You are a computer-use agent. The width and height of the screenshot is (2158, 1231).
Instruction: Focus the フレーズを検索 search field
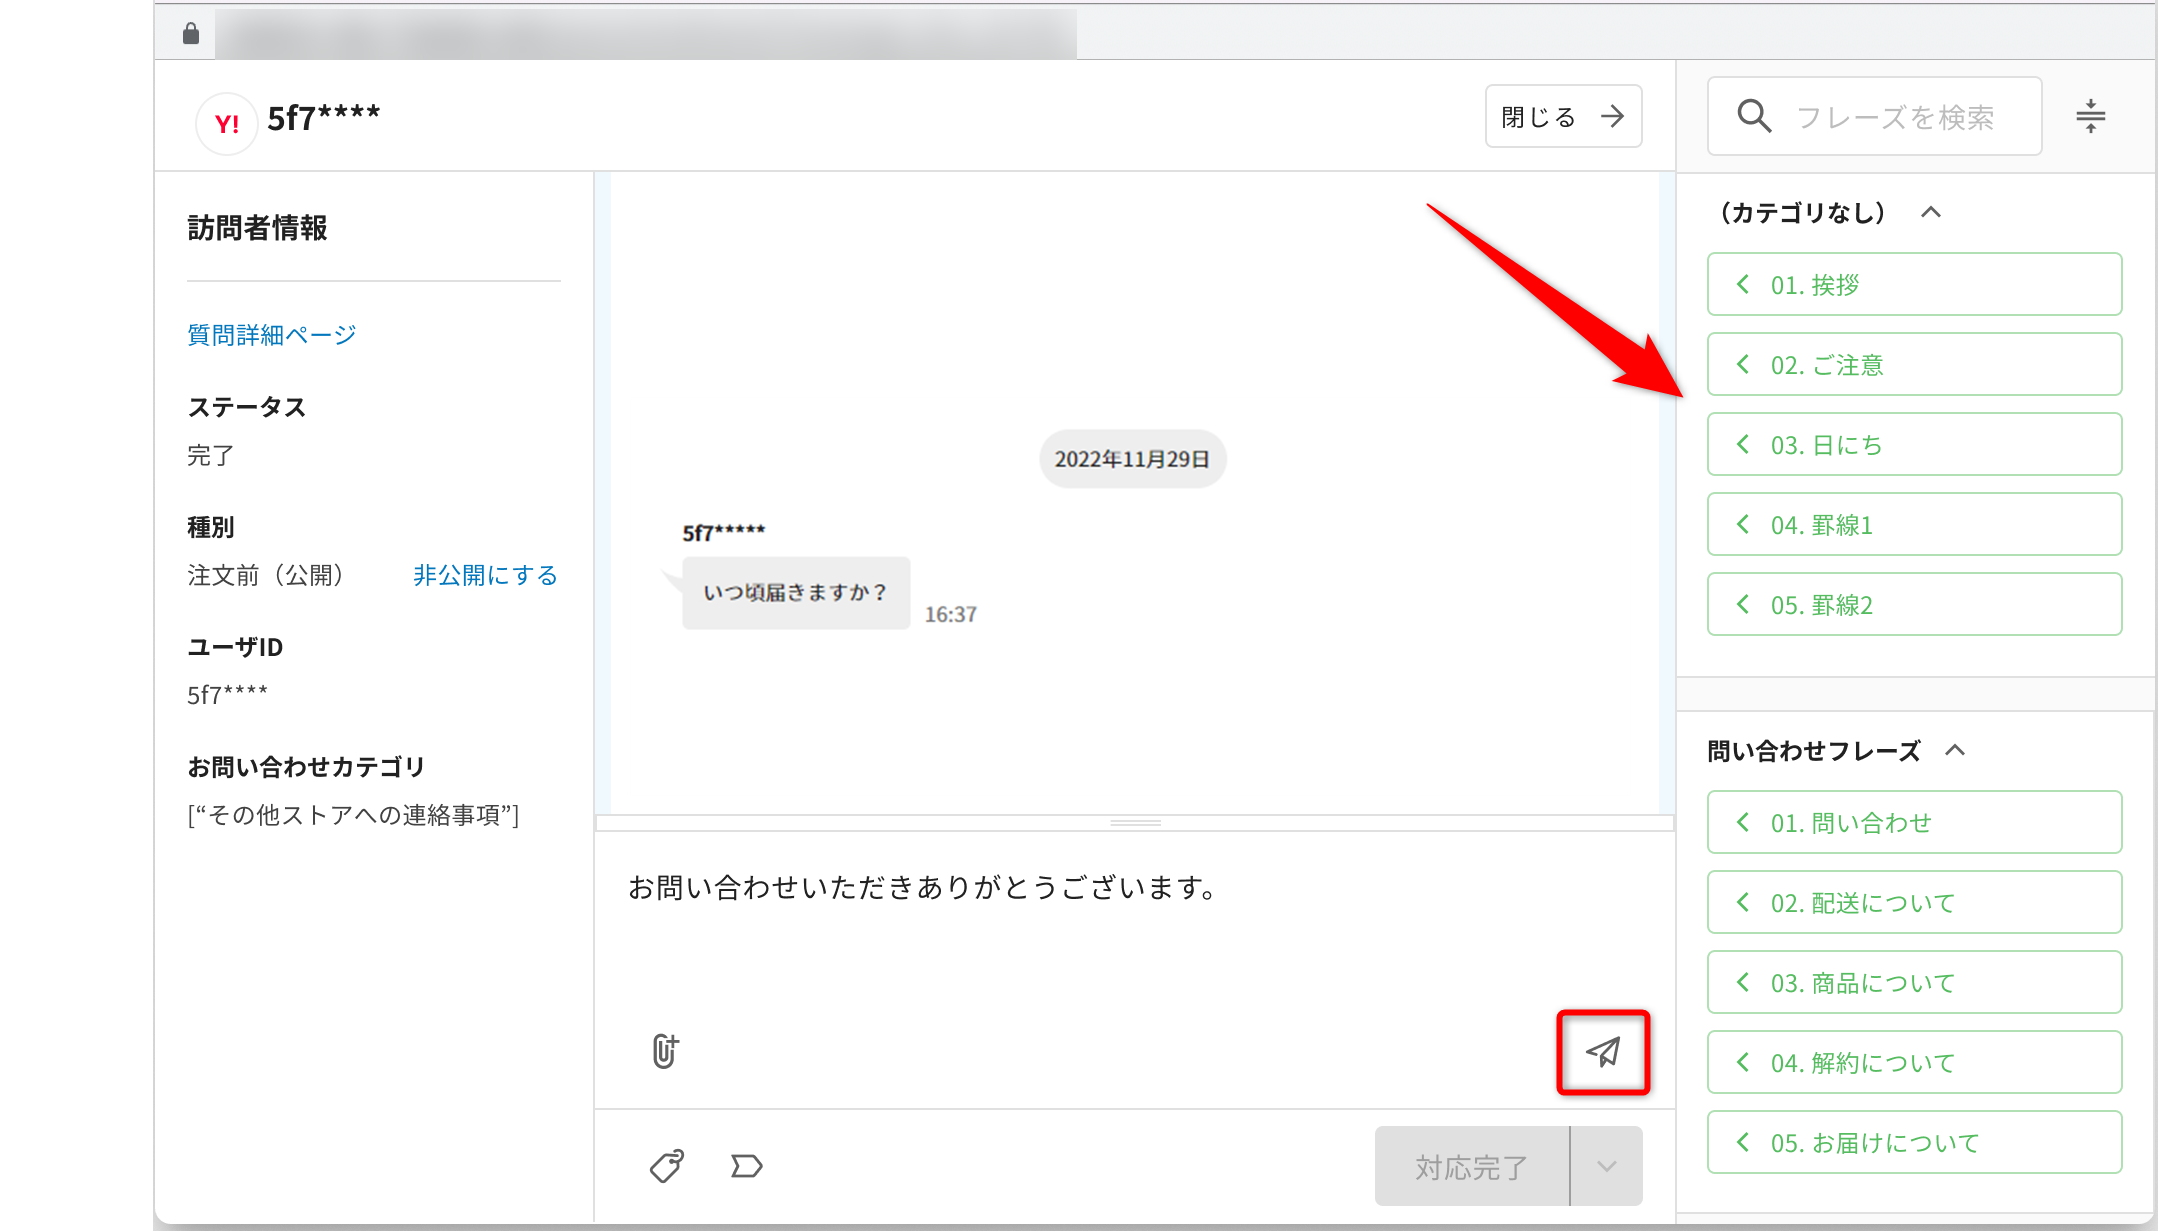pos(1894,117)
